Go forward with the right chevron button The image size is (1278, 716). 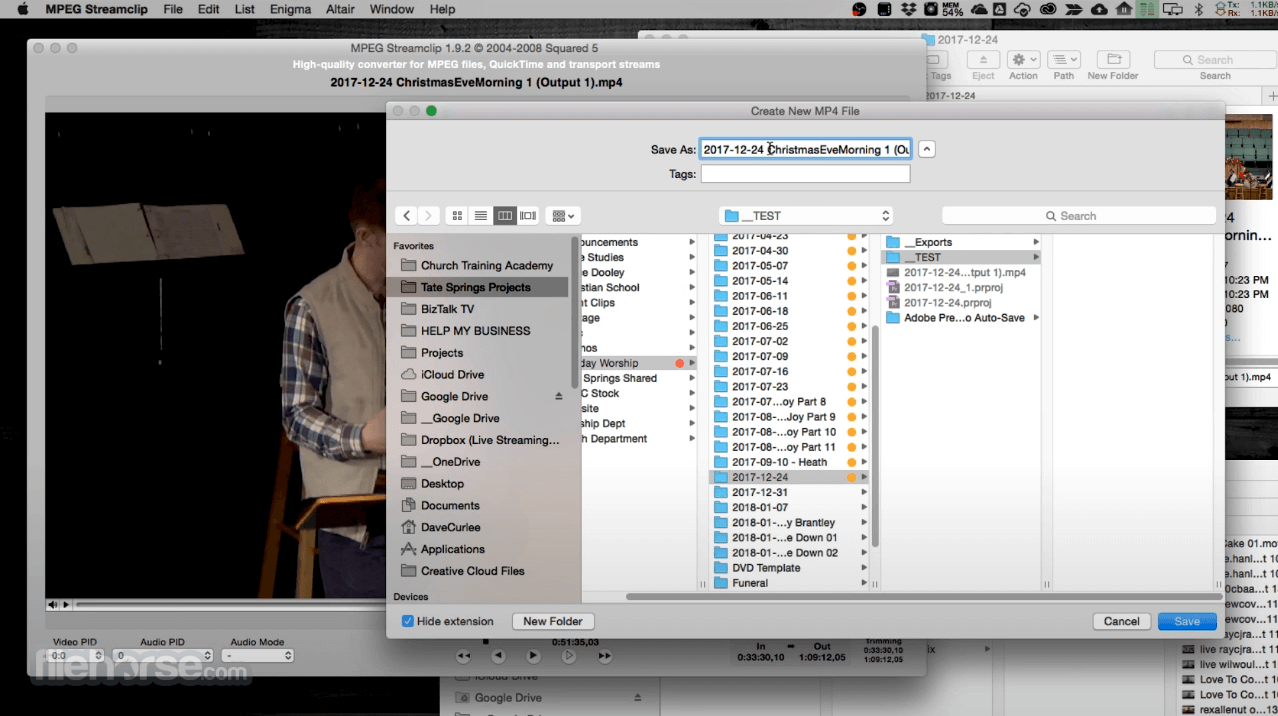pyautogui.click(x=429, y=216)
